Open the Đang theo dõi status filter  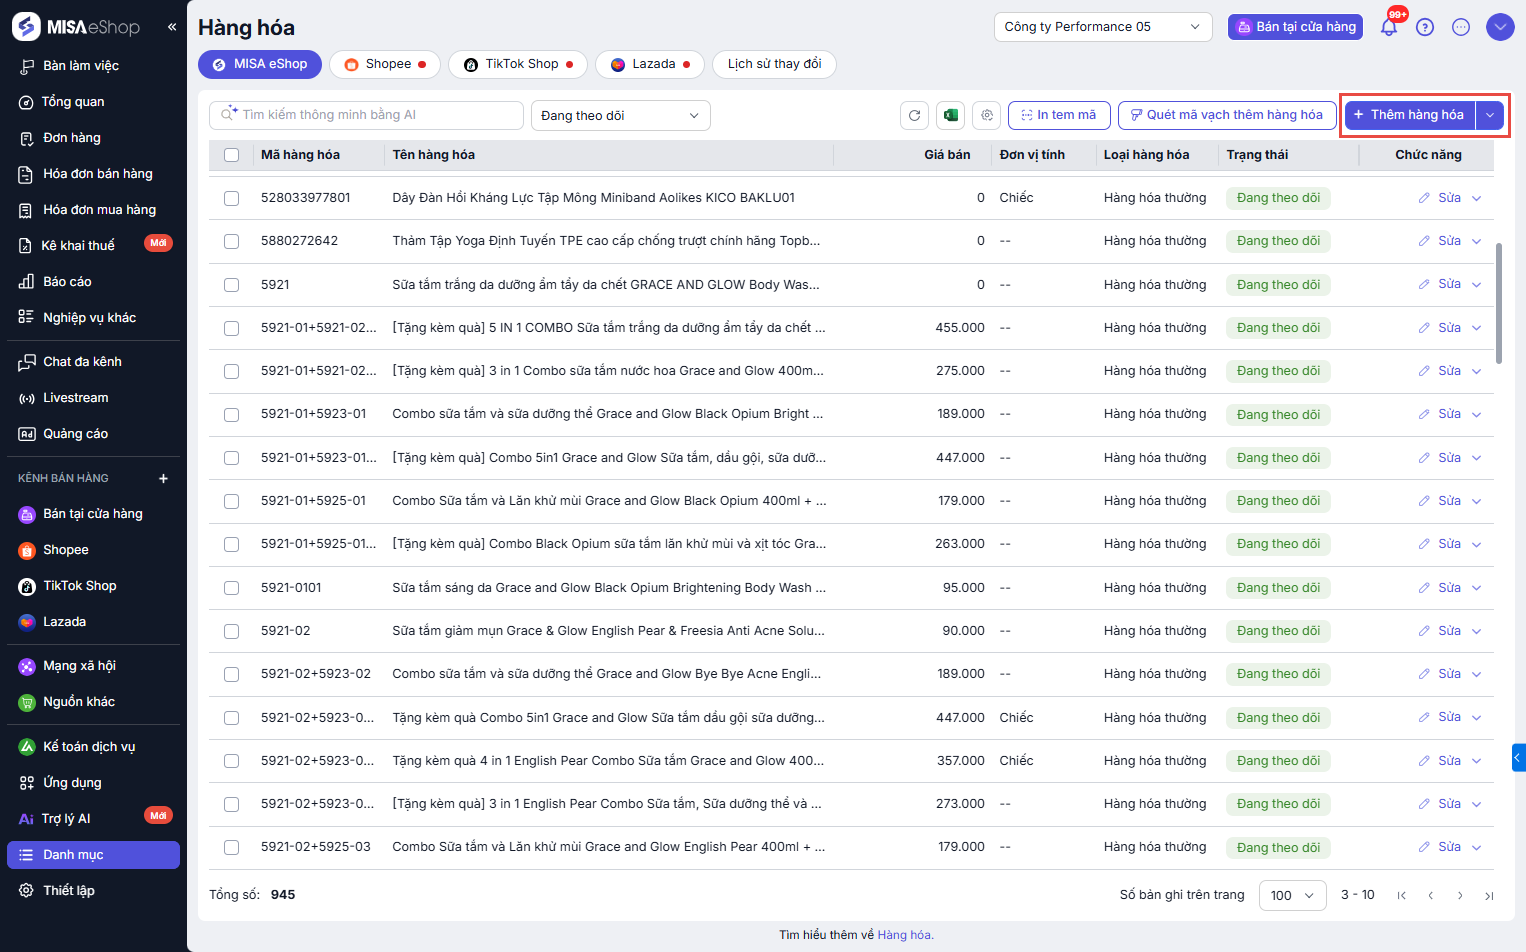[x=620, y=115]
